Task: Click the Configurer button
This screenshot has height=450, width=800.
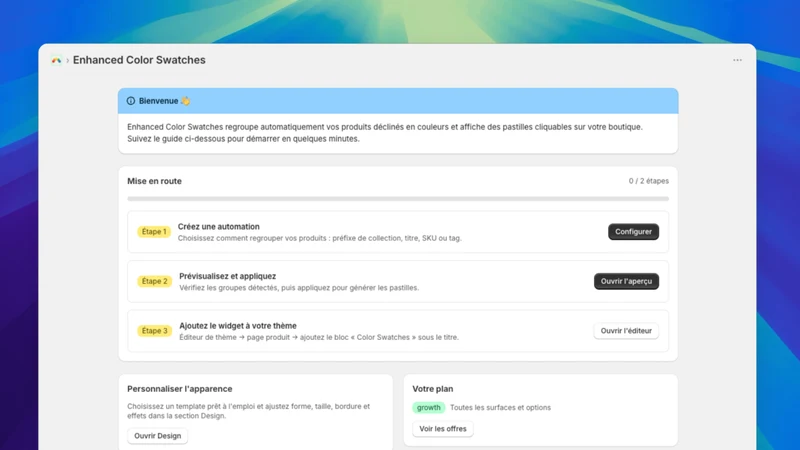Action: [x=633, y=232]
